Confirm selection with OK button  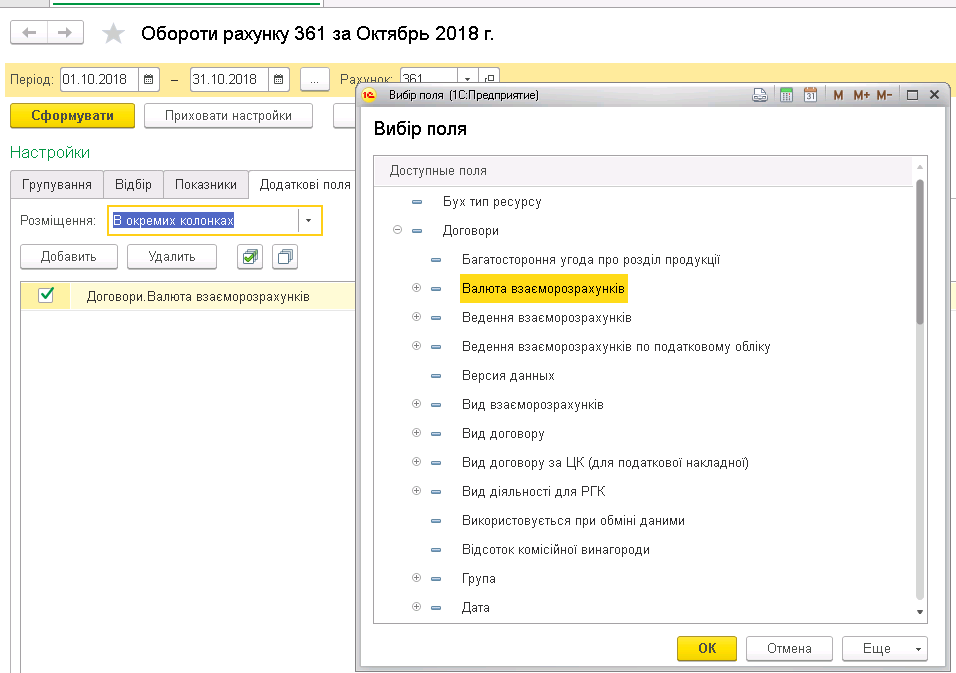(x=707, y=649)
